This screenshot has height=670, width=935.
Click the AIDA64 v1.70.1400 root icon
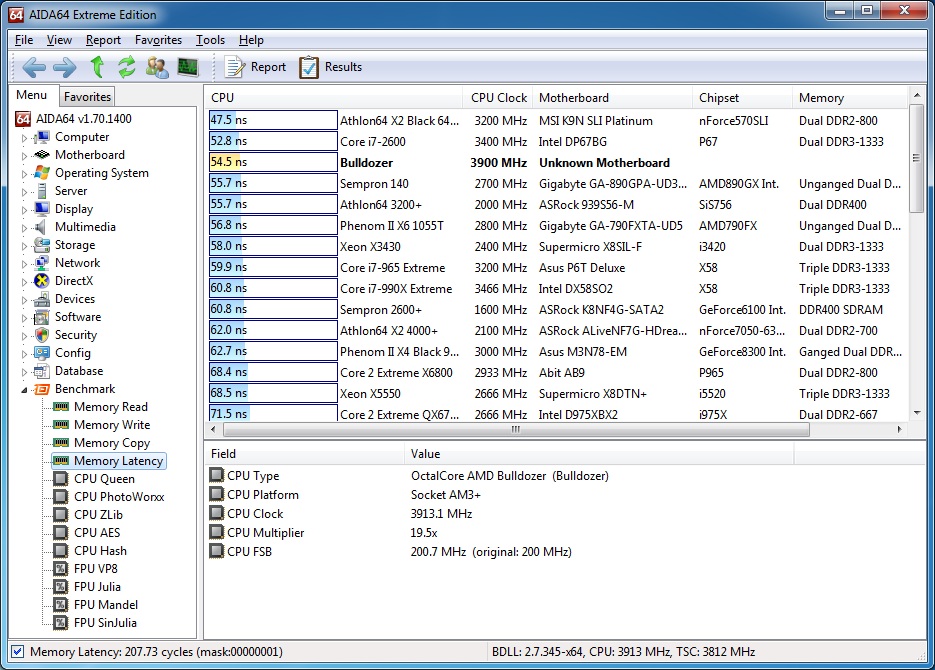[23, 119]
